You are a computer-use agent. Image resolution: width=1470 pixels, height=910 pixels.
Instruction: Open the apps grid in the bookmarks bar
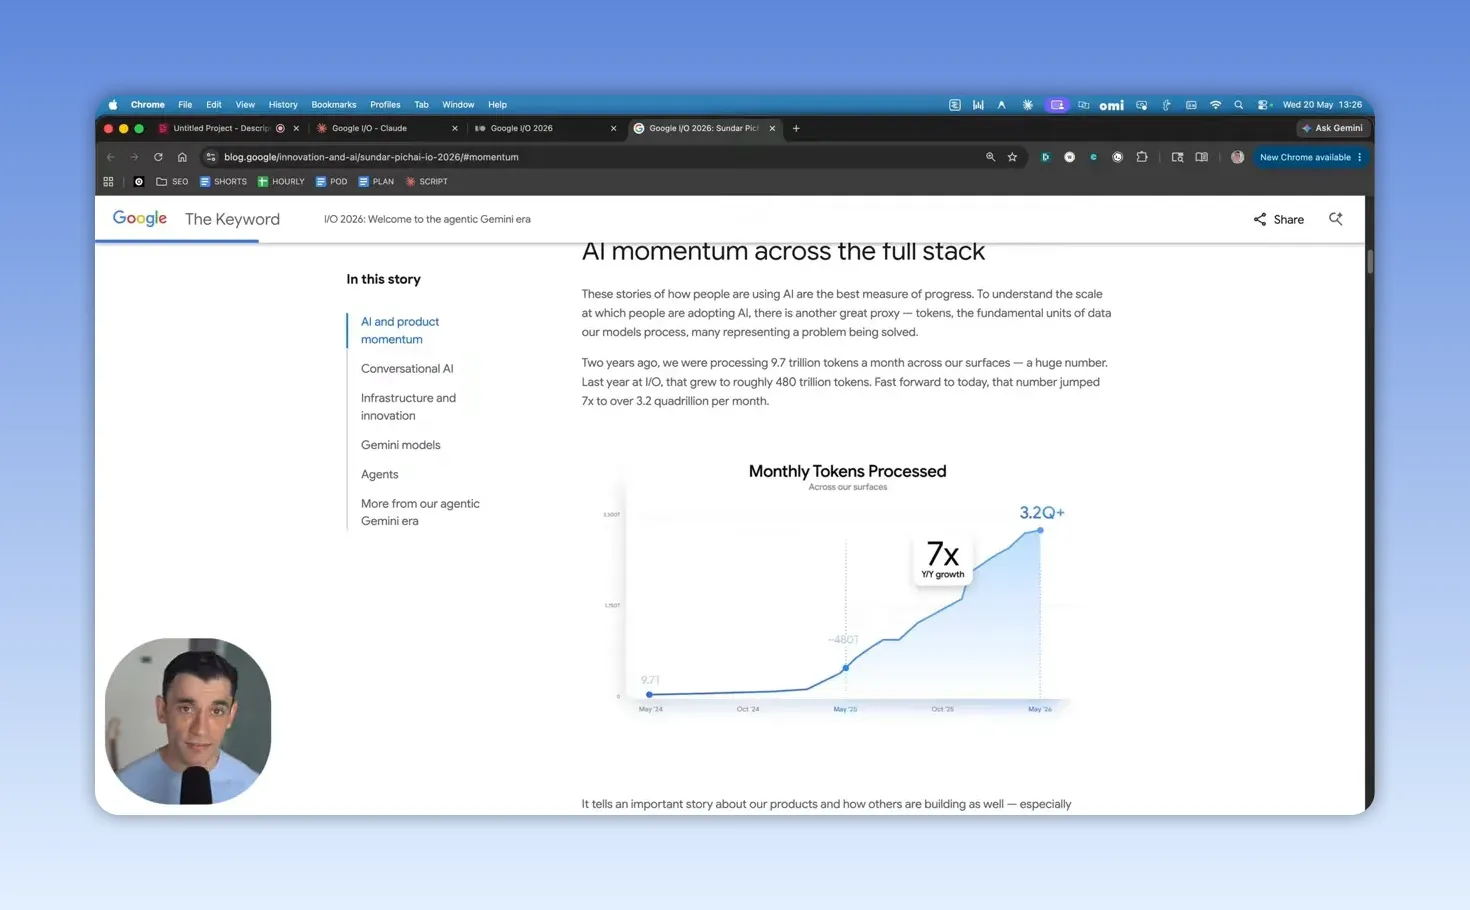coord(108,182)
